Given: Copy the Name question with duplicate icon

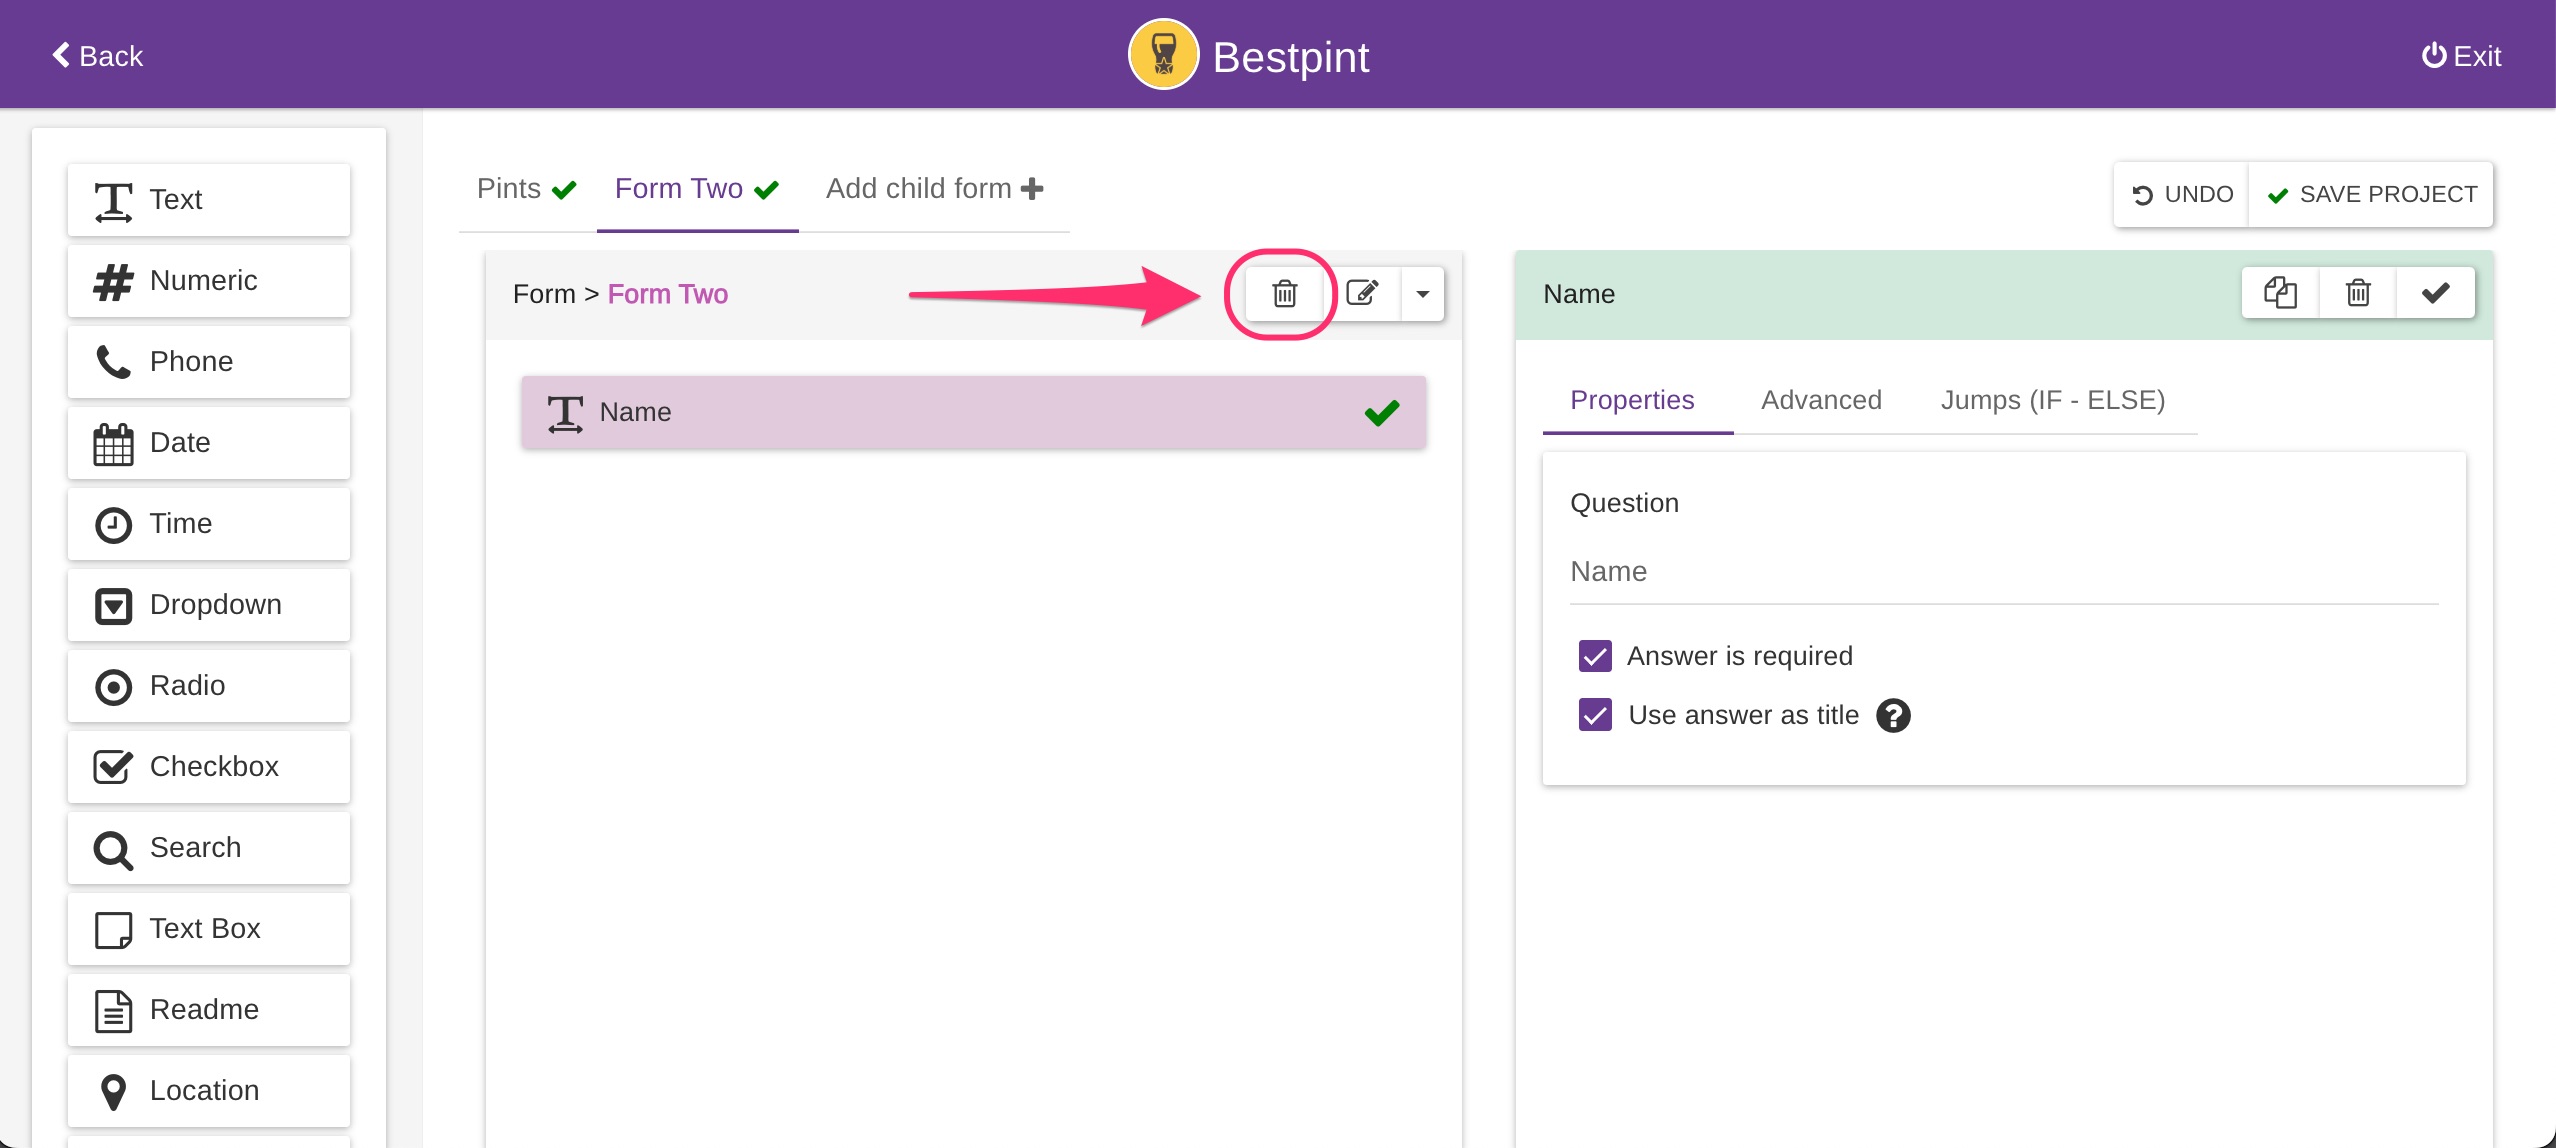Looking at the screenshot, I should 2280,293.
